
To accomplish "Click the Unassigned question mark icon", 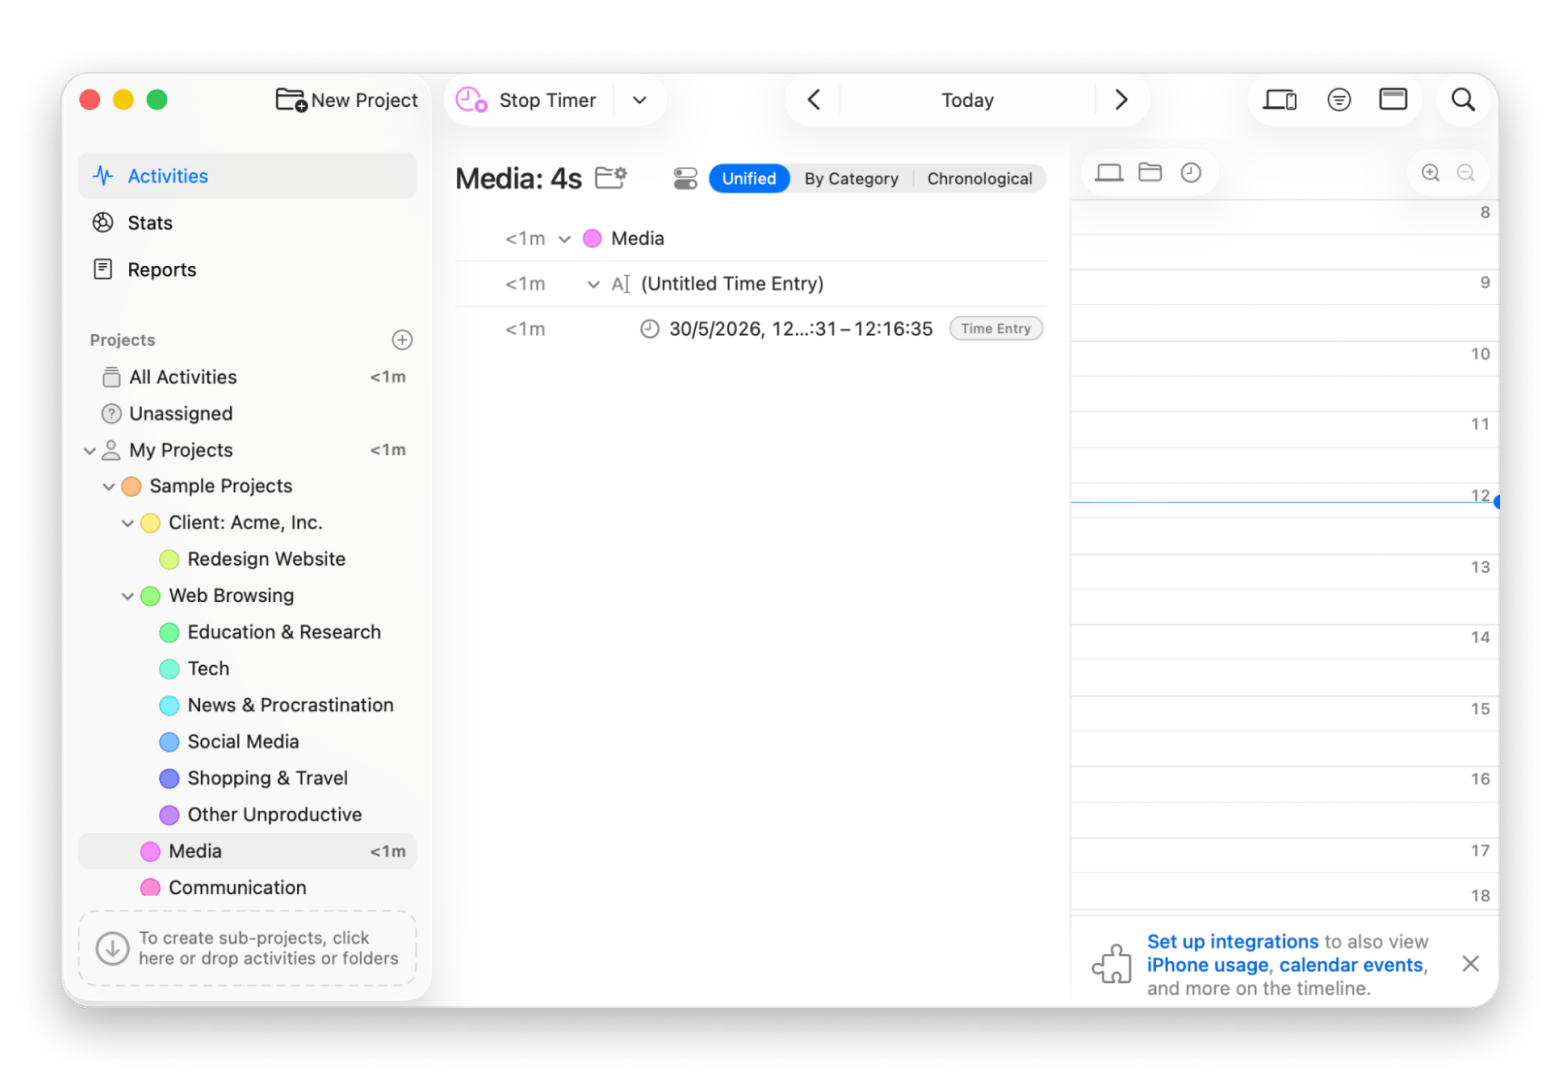I will click(x=112, y=414).
